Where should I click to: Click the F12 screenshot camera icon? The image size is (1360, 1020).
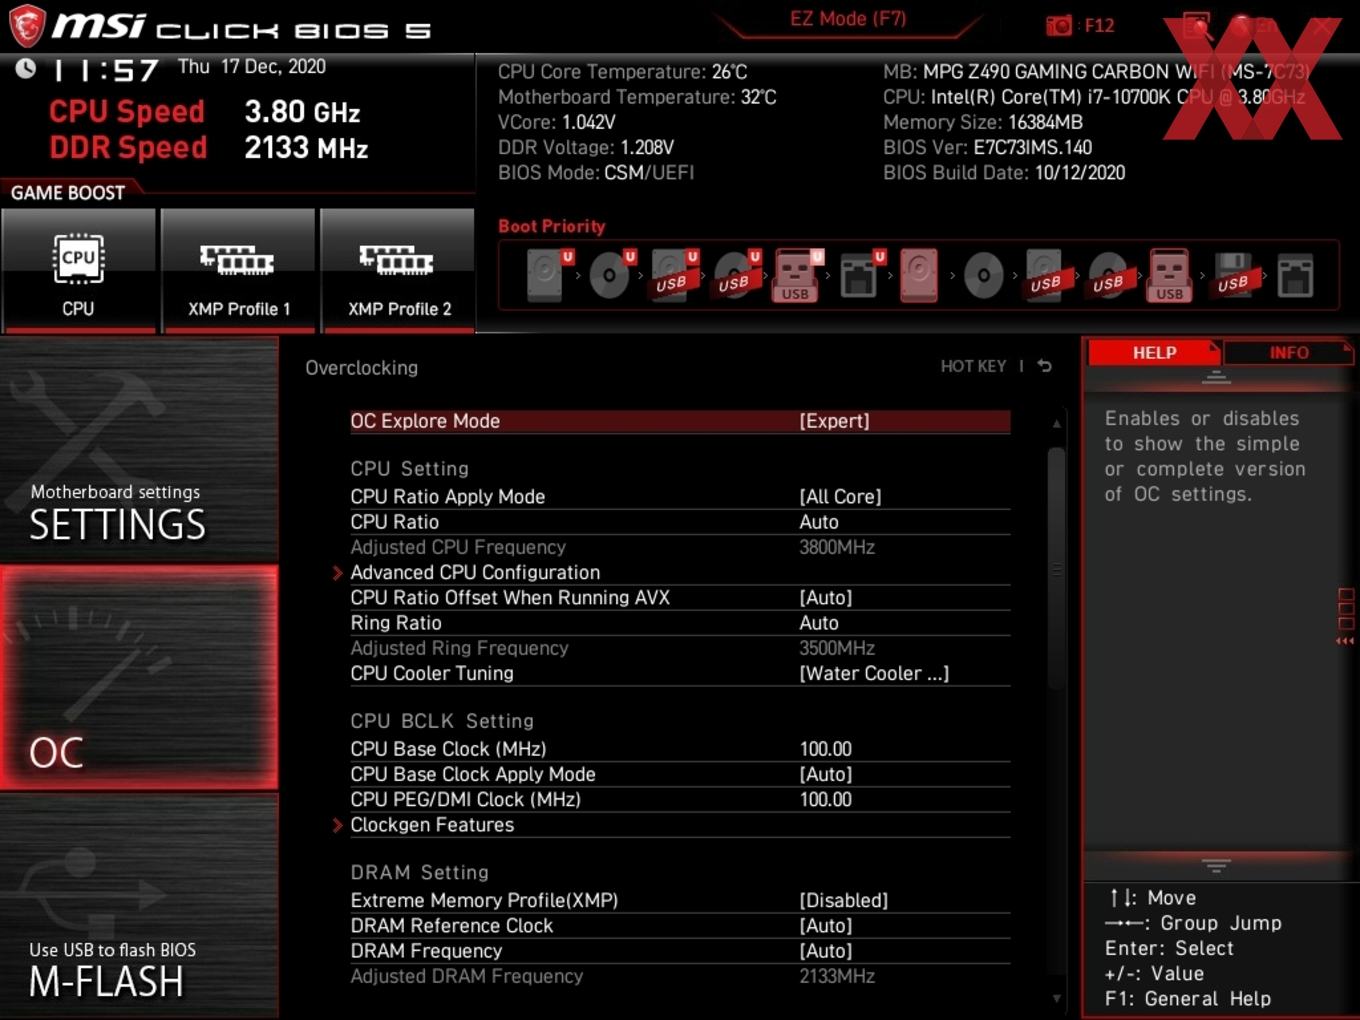coord(1059,25)
